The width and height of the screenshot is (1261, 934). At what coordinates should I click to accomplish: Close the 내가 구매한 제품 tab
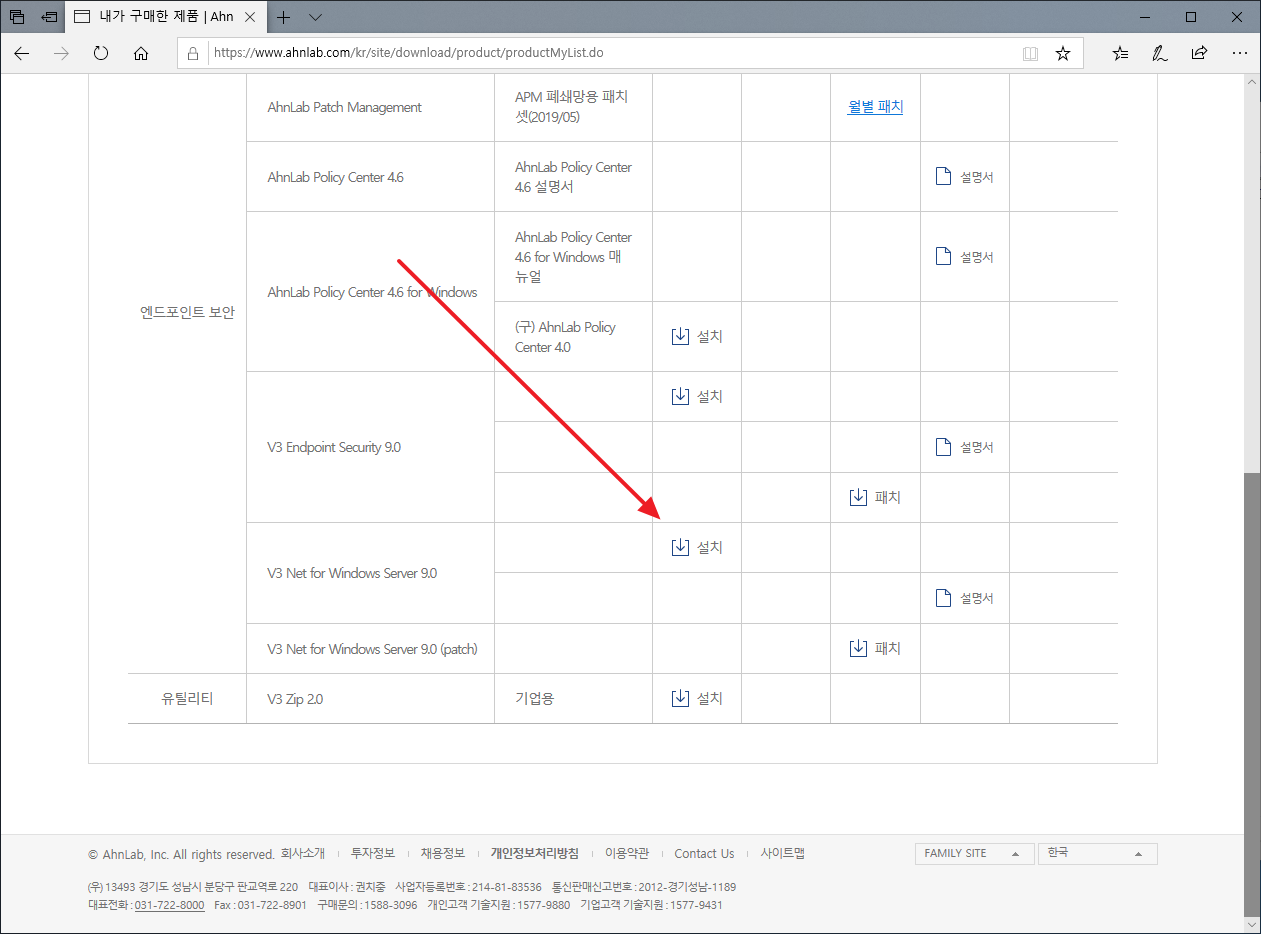coord(251,17)
